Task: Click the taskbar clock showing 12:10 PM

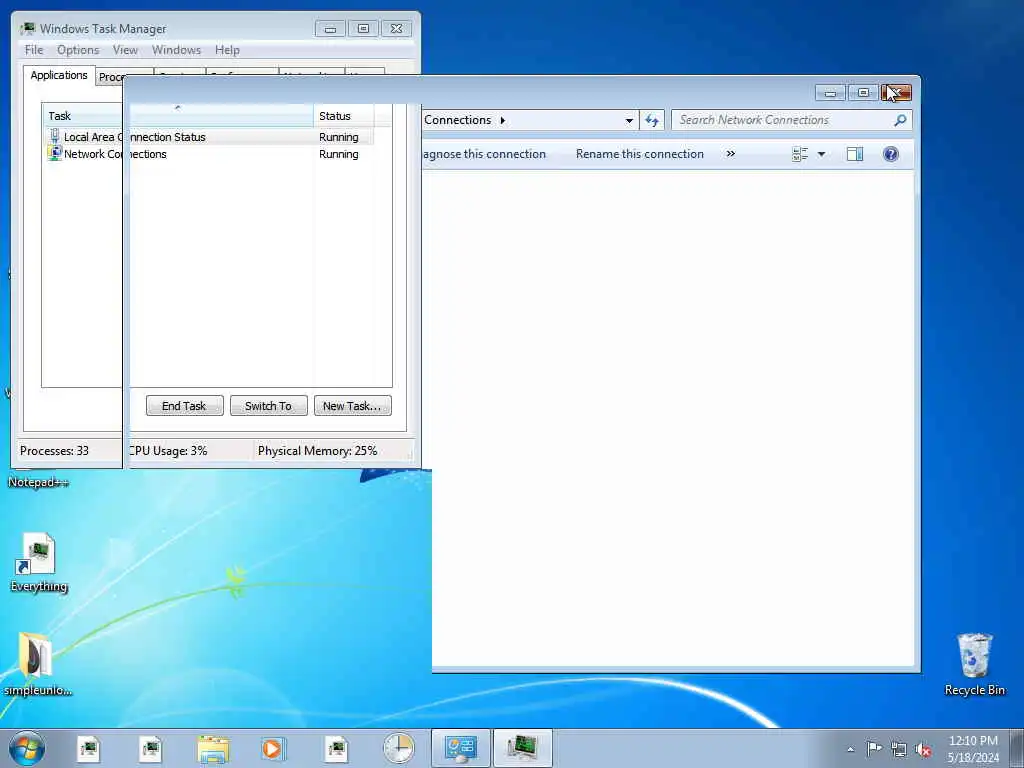Action: coord(973,749)
